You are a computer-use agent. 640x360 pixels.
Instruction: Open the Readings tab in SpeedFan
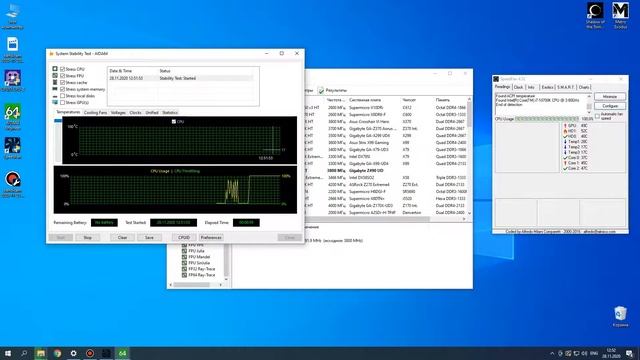(502, 87)
